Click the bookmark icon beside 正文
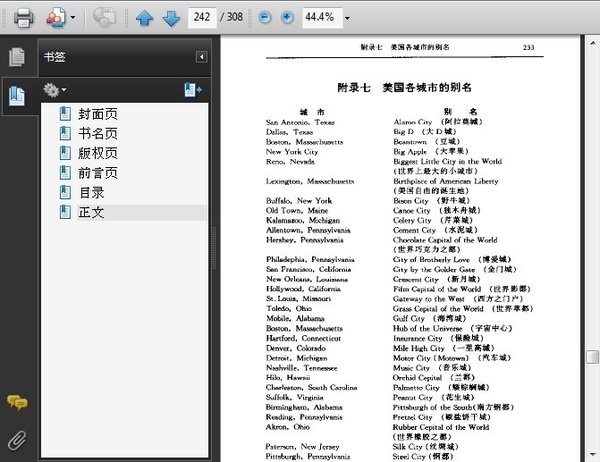 (65, 212)
